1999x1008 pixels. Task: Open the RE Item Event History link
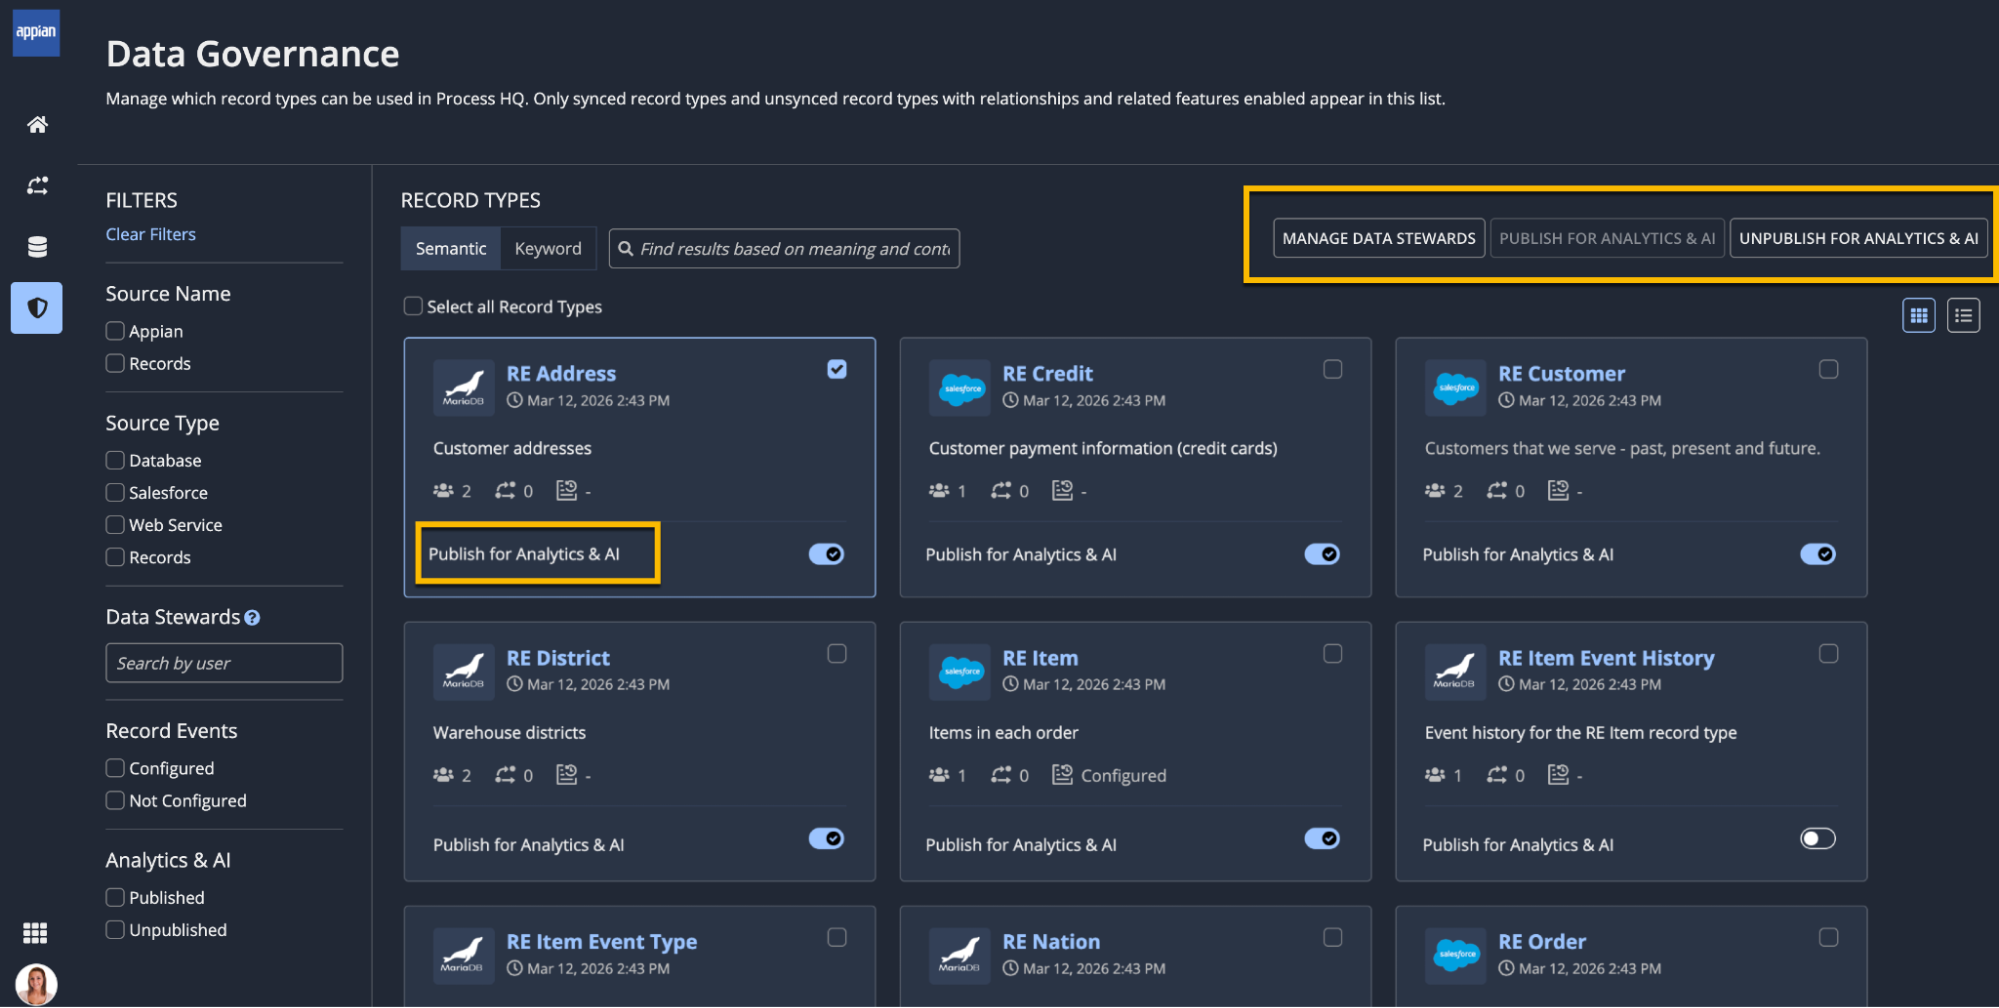[1606, 657]
